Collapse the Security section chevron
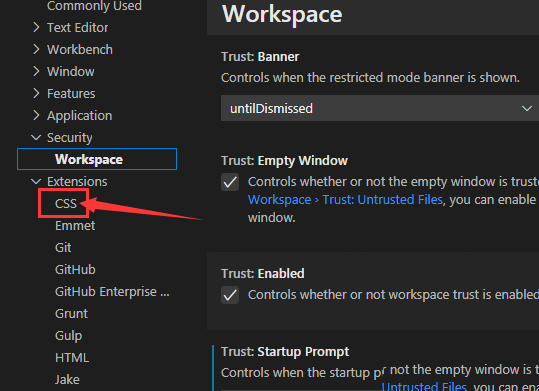 tap(36, 138)
